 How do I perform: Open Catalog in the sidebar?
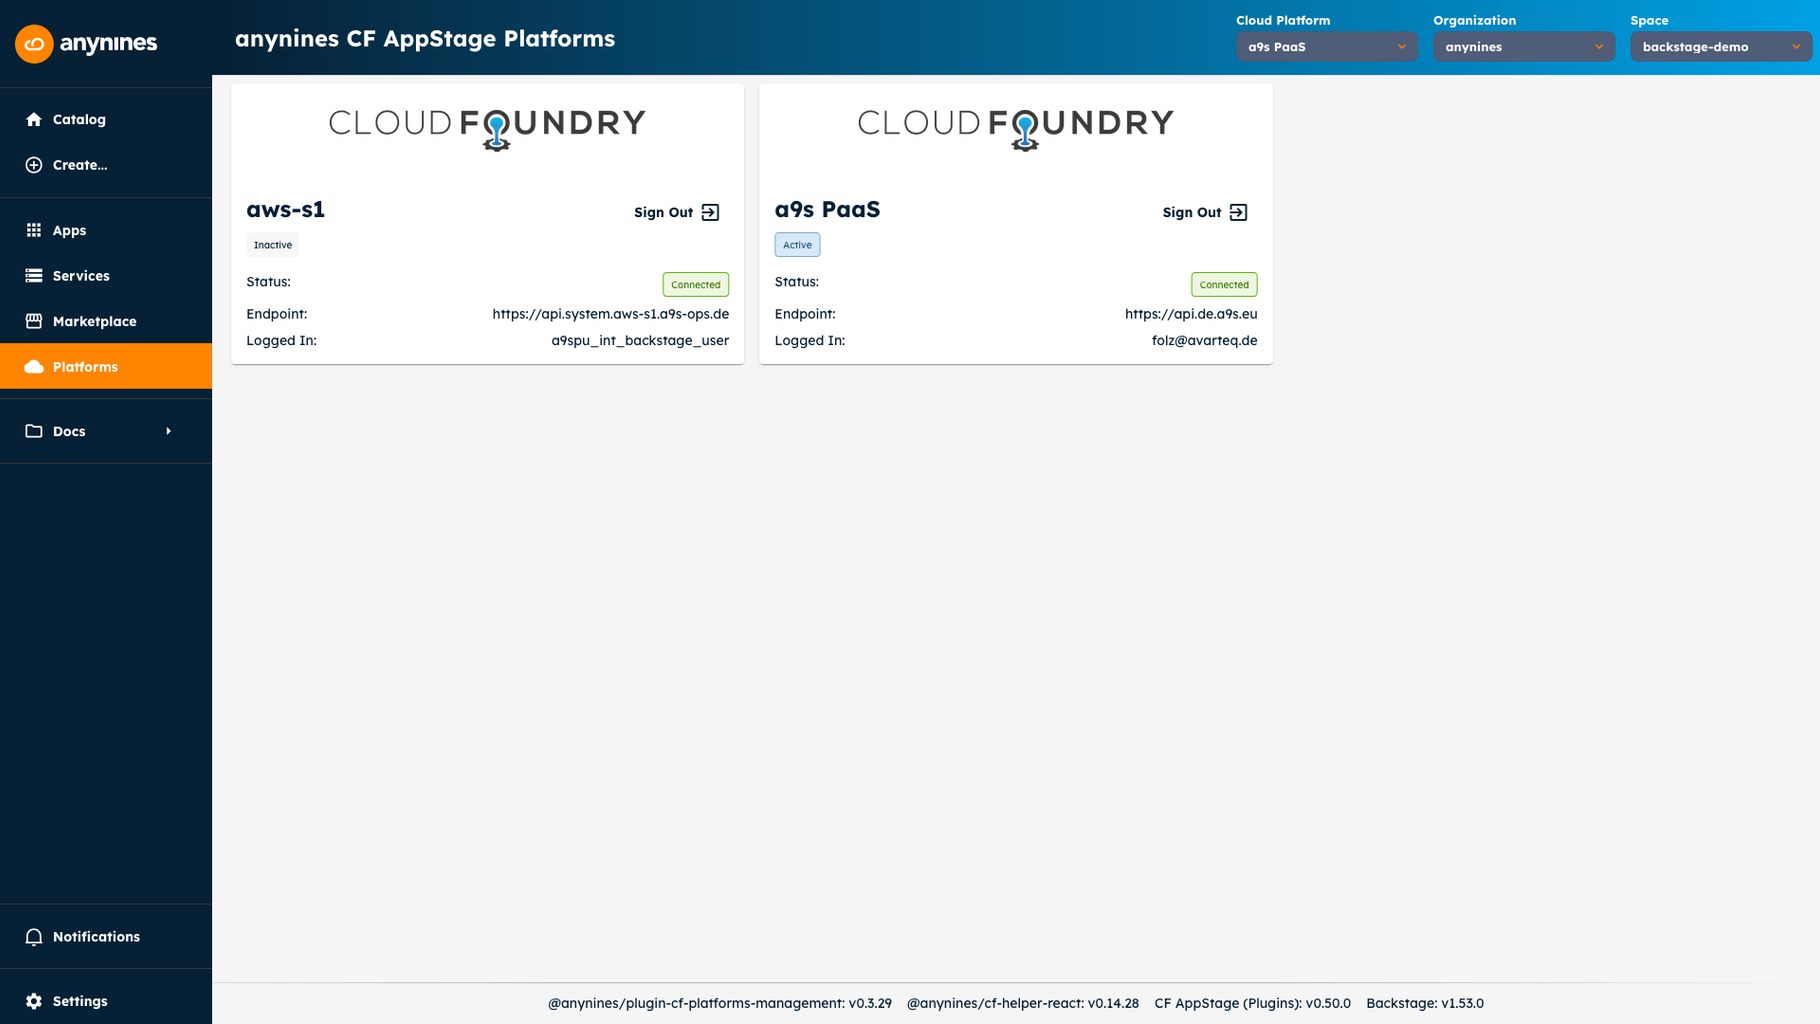(106, 119)
